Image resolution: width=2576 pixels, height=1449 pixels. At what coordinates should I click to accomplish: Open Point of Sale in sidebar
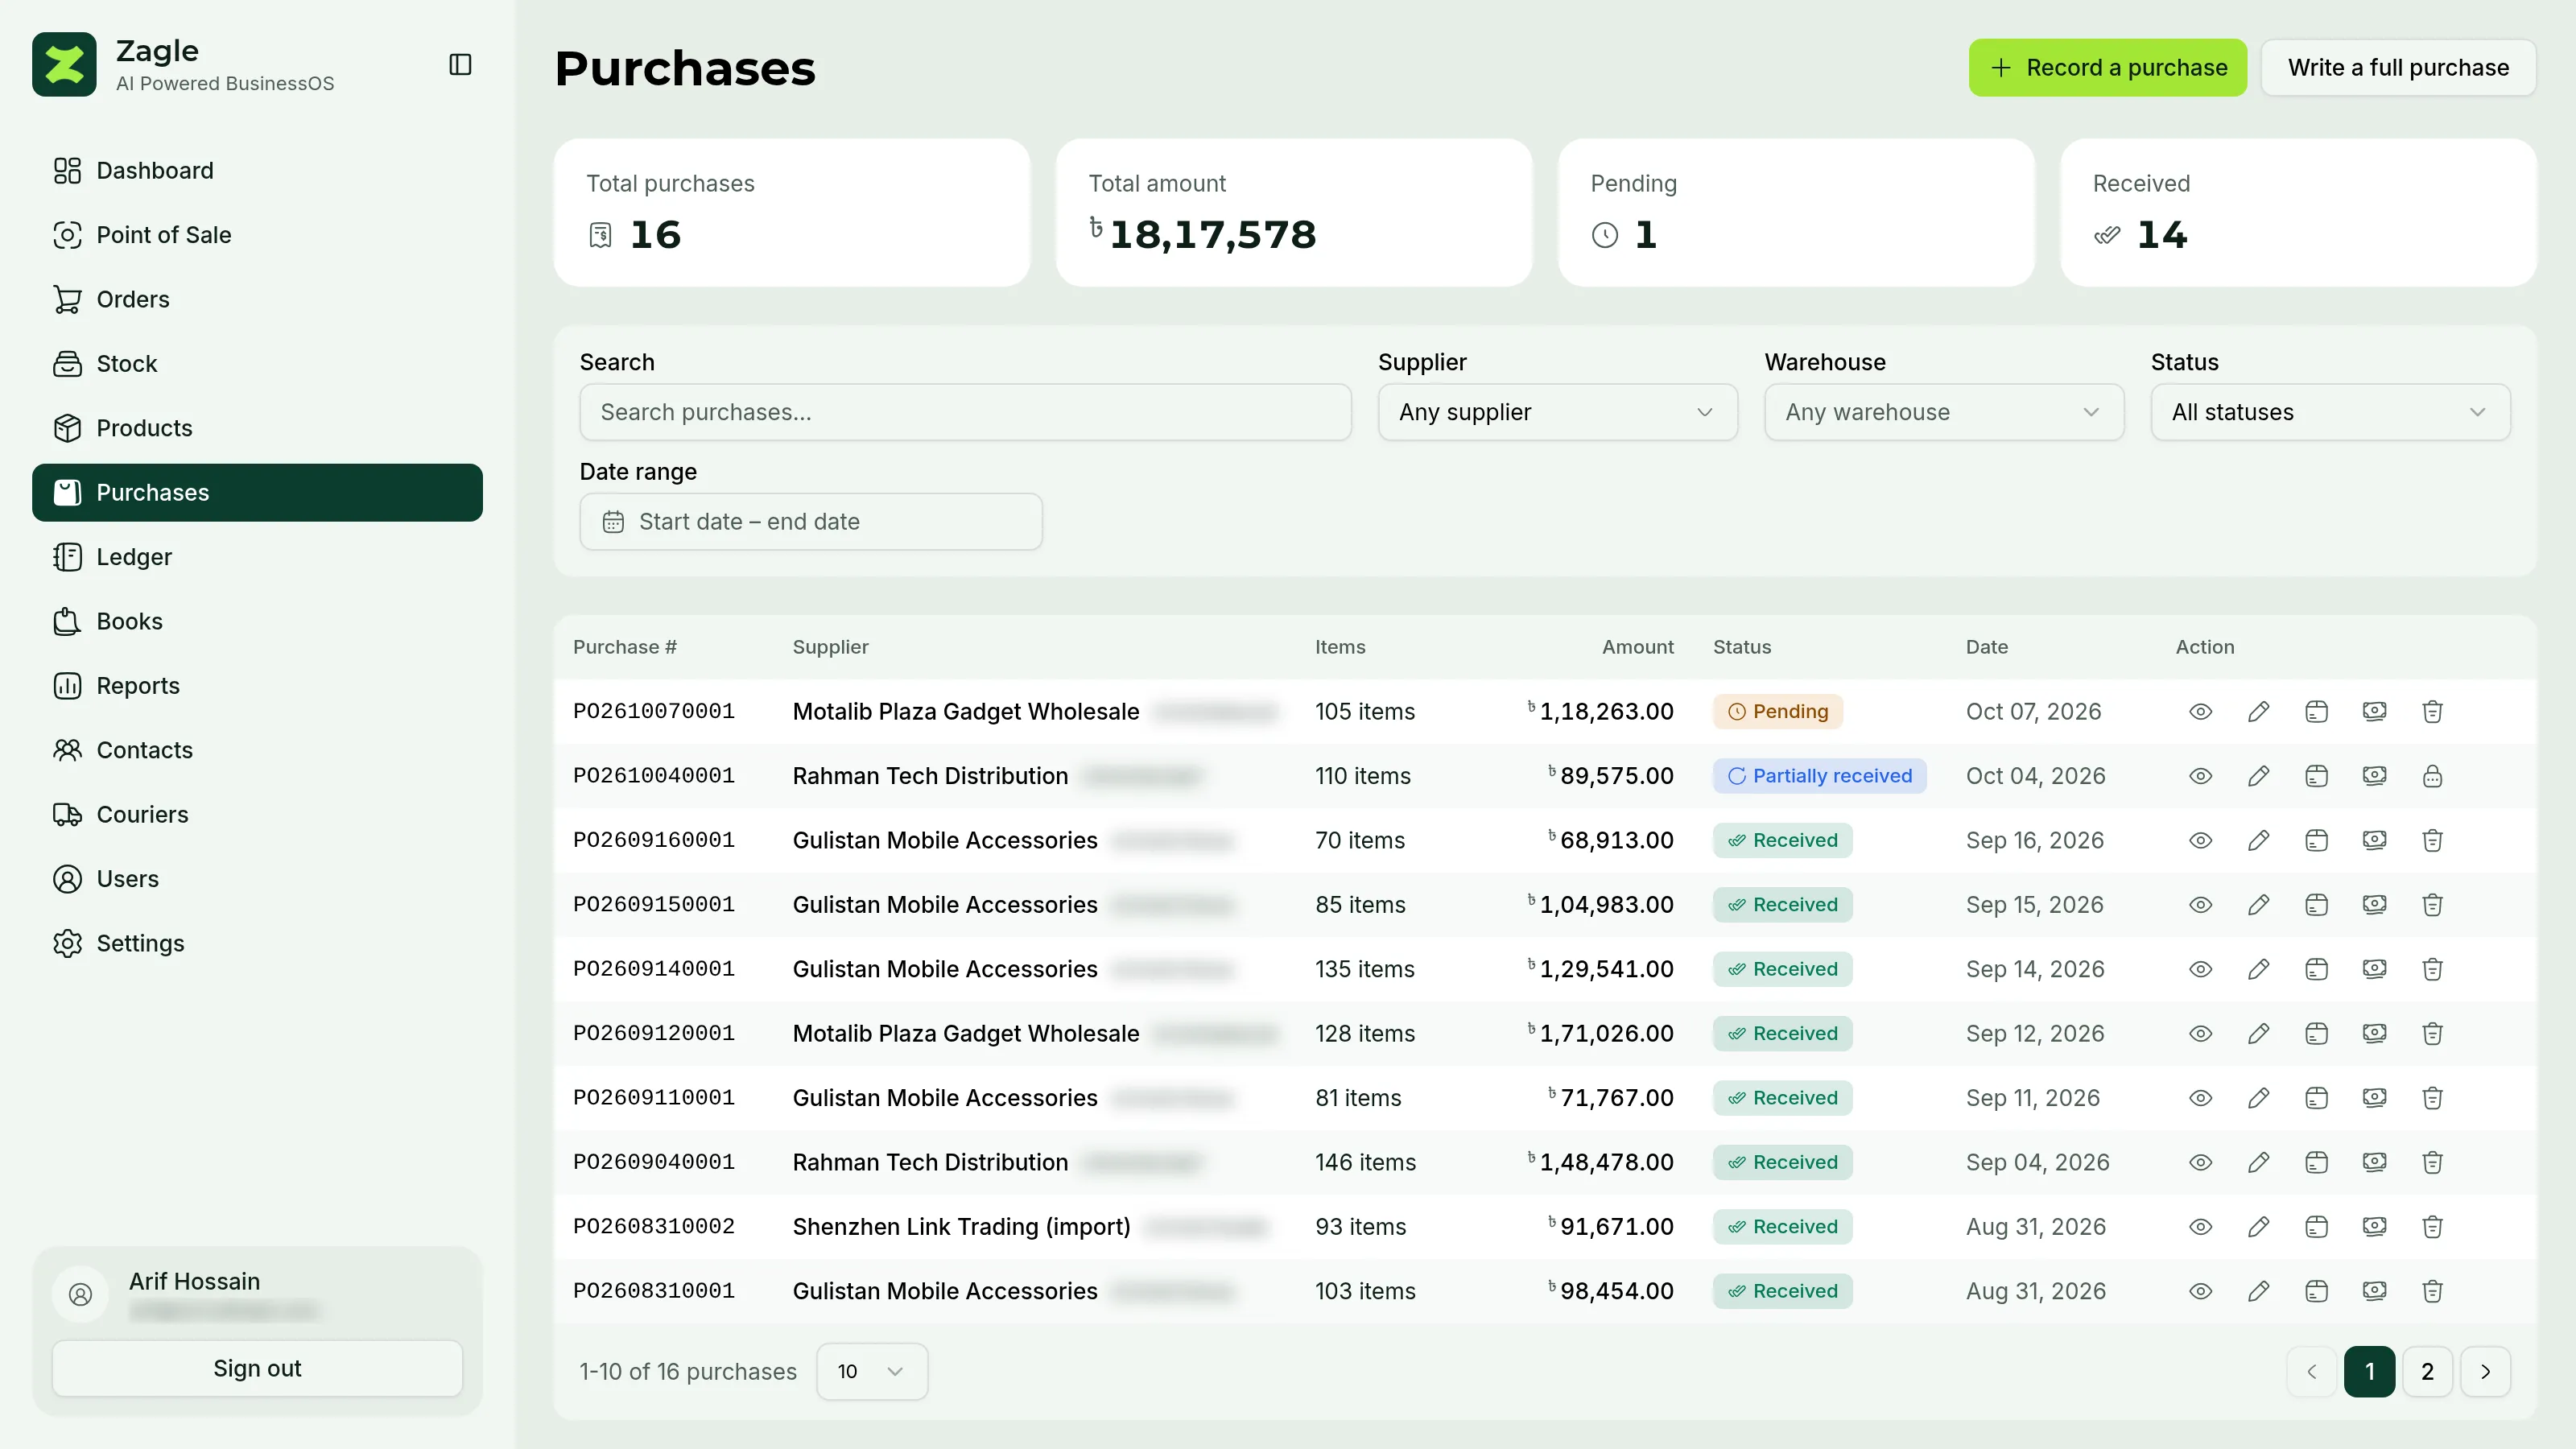point(257,235)
